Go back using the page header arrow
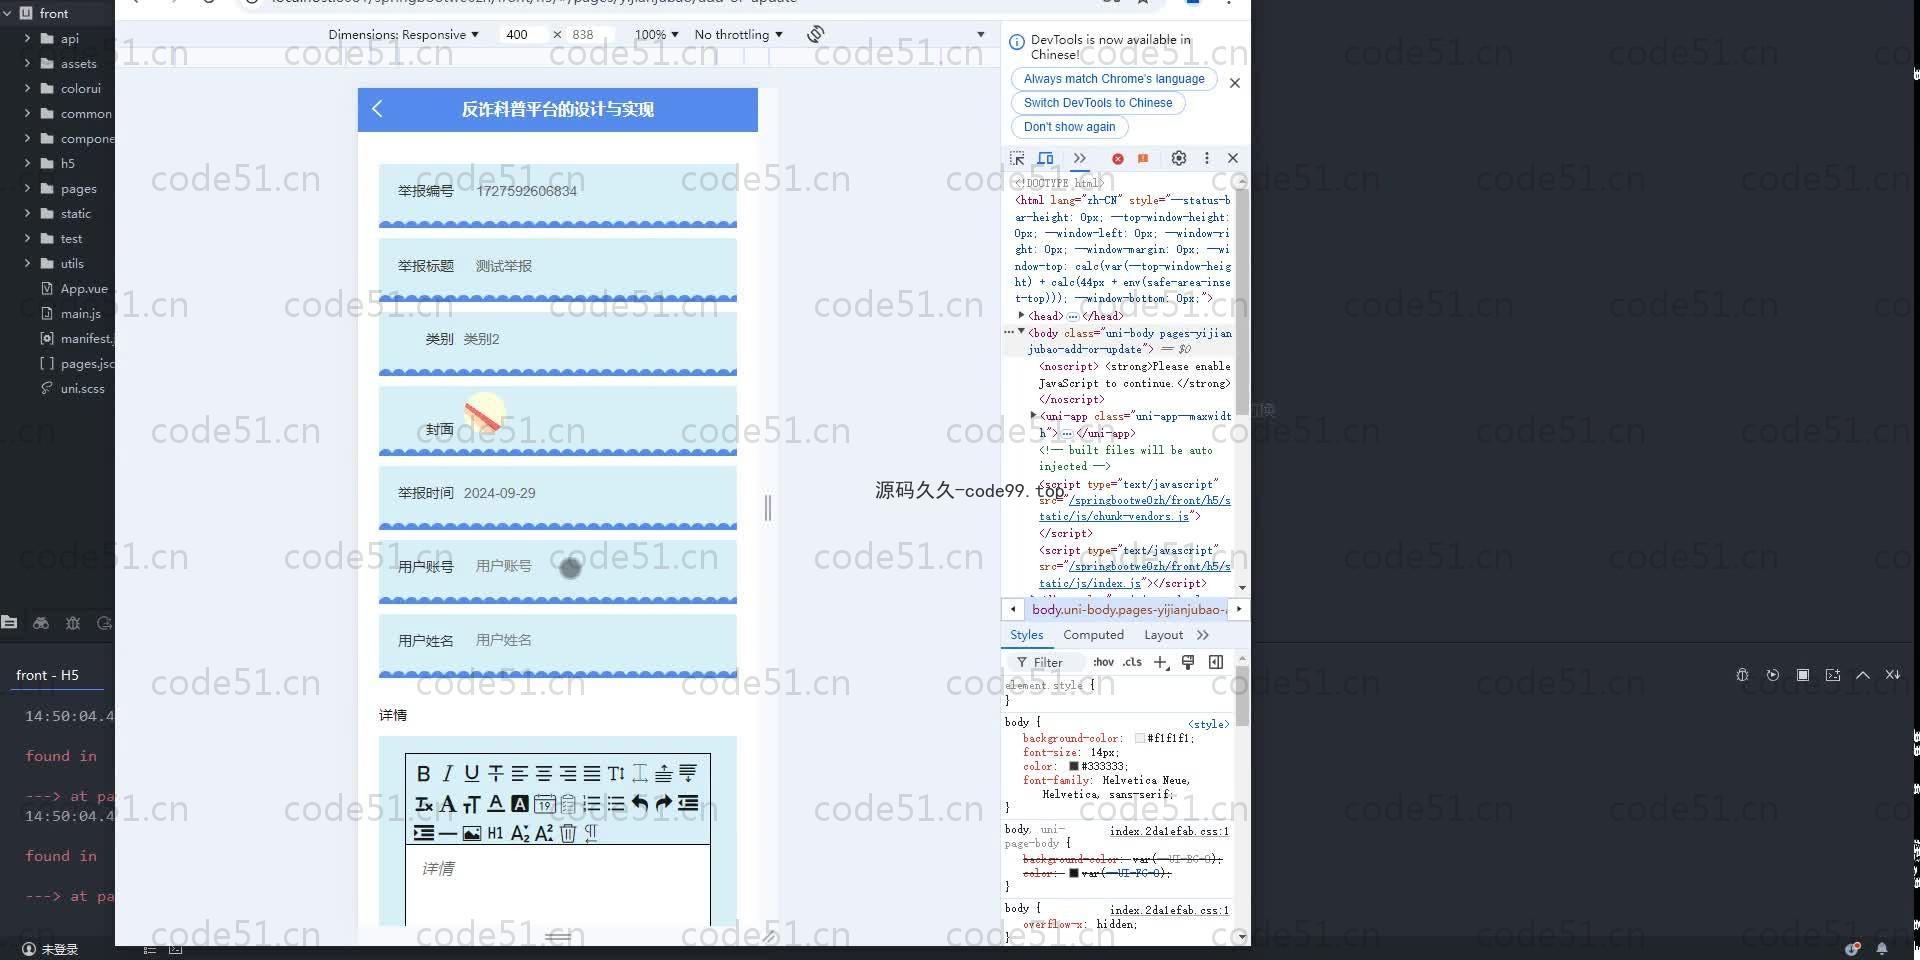This screenshot has height=960, width=1920. [x=377, y=109]
